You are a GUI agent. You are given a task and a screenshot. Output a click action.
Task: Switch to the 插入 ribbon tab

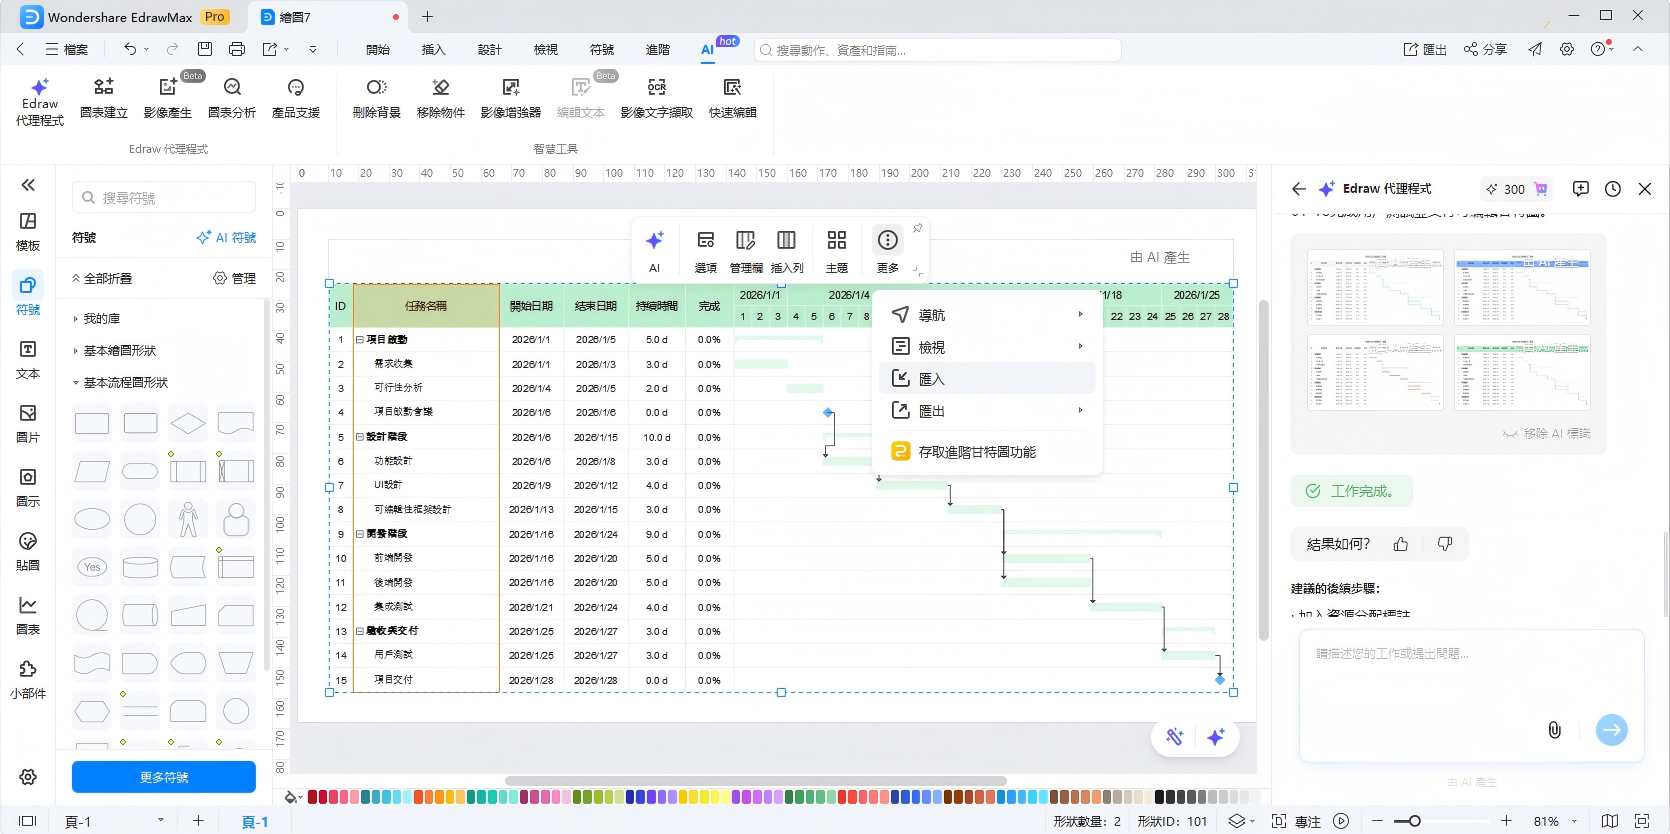point(433,49)
